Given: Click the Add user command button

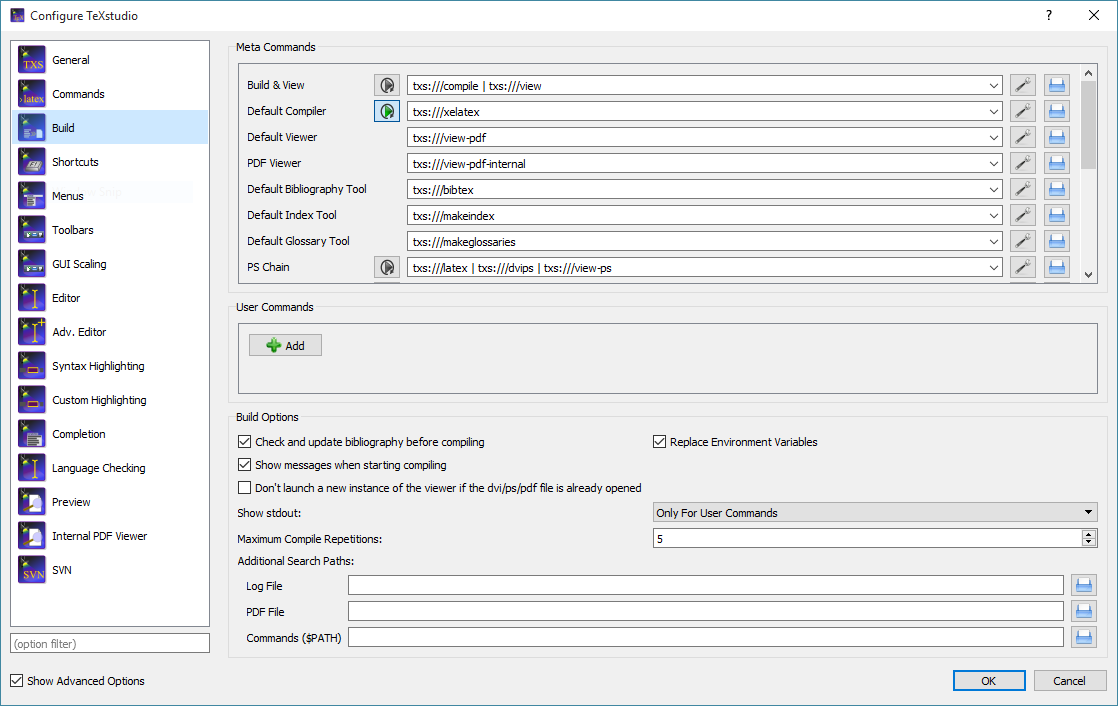Looking at the screenshot, I should click(x=285, y=345).
